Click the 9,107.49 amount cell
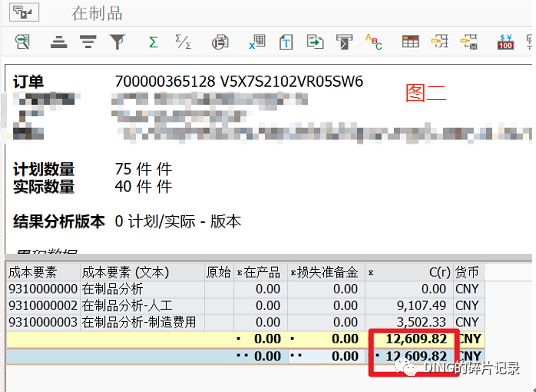Image resolution: width=536 pixels, height=392 pixels. (409, 306)
